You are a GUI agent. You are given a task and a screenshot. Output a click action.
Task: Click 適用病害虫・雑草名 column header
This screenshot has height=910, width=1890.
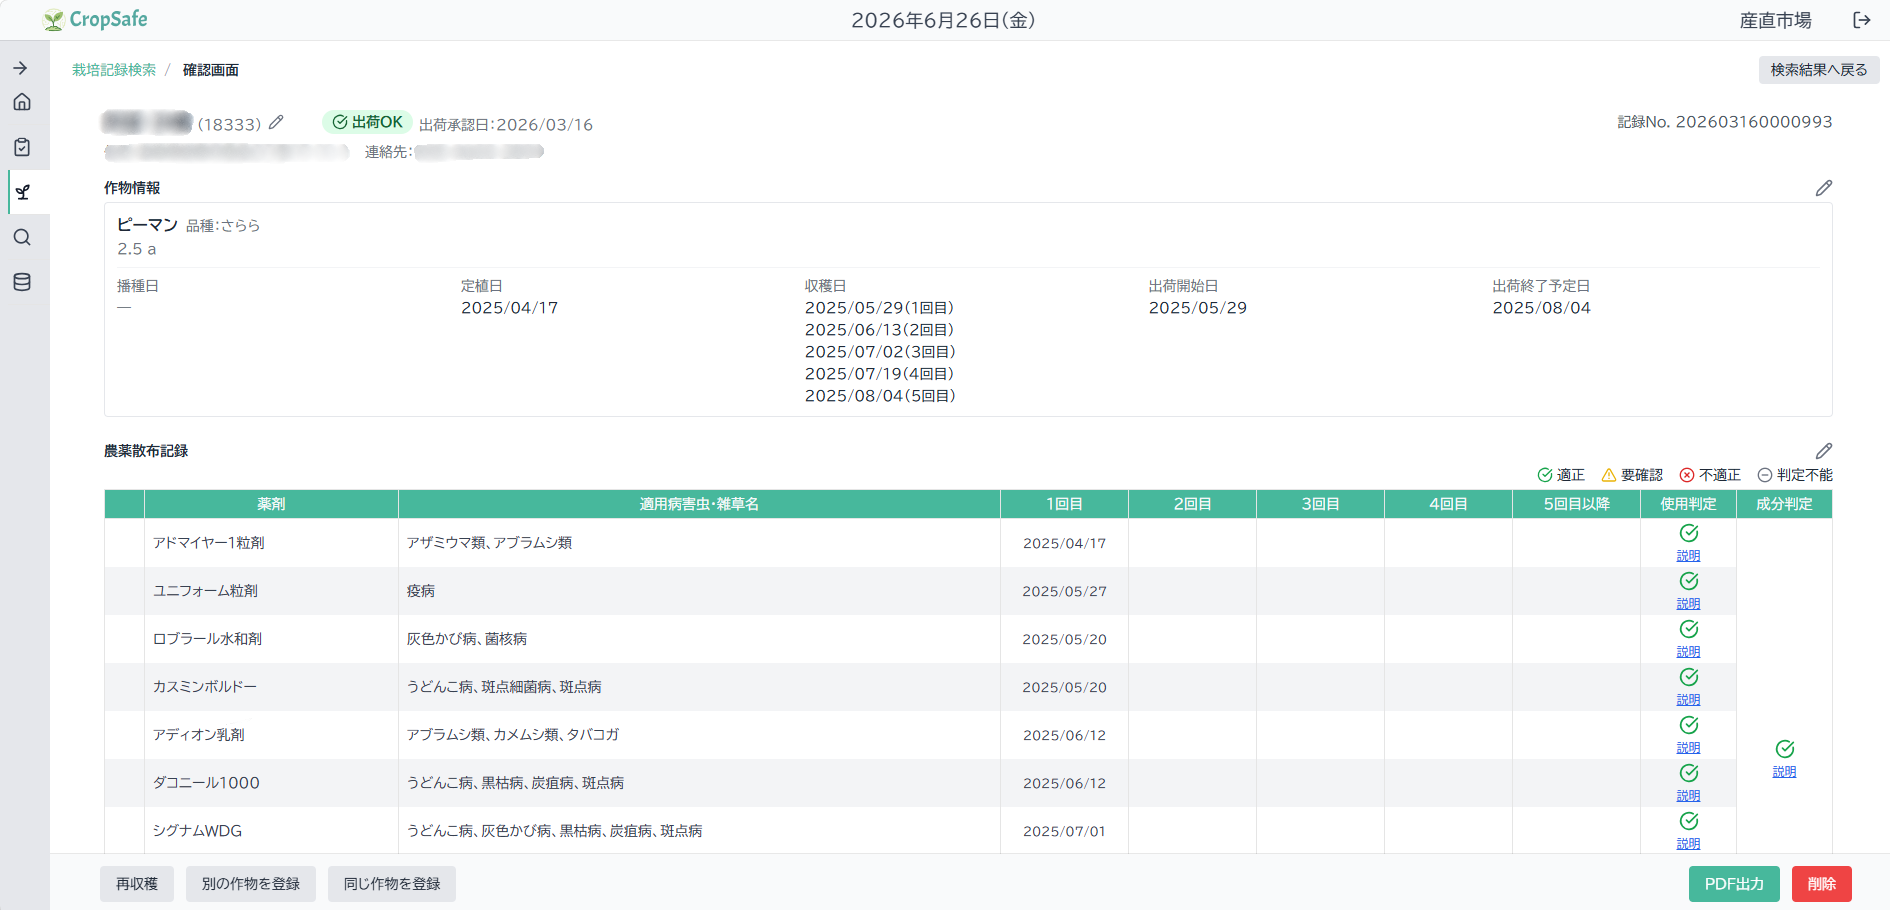click(699, 504)
